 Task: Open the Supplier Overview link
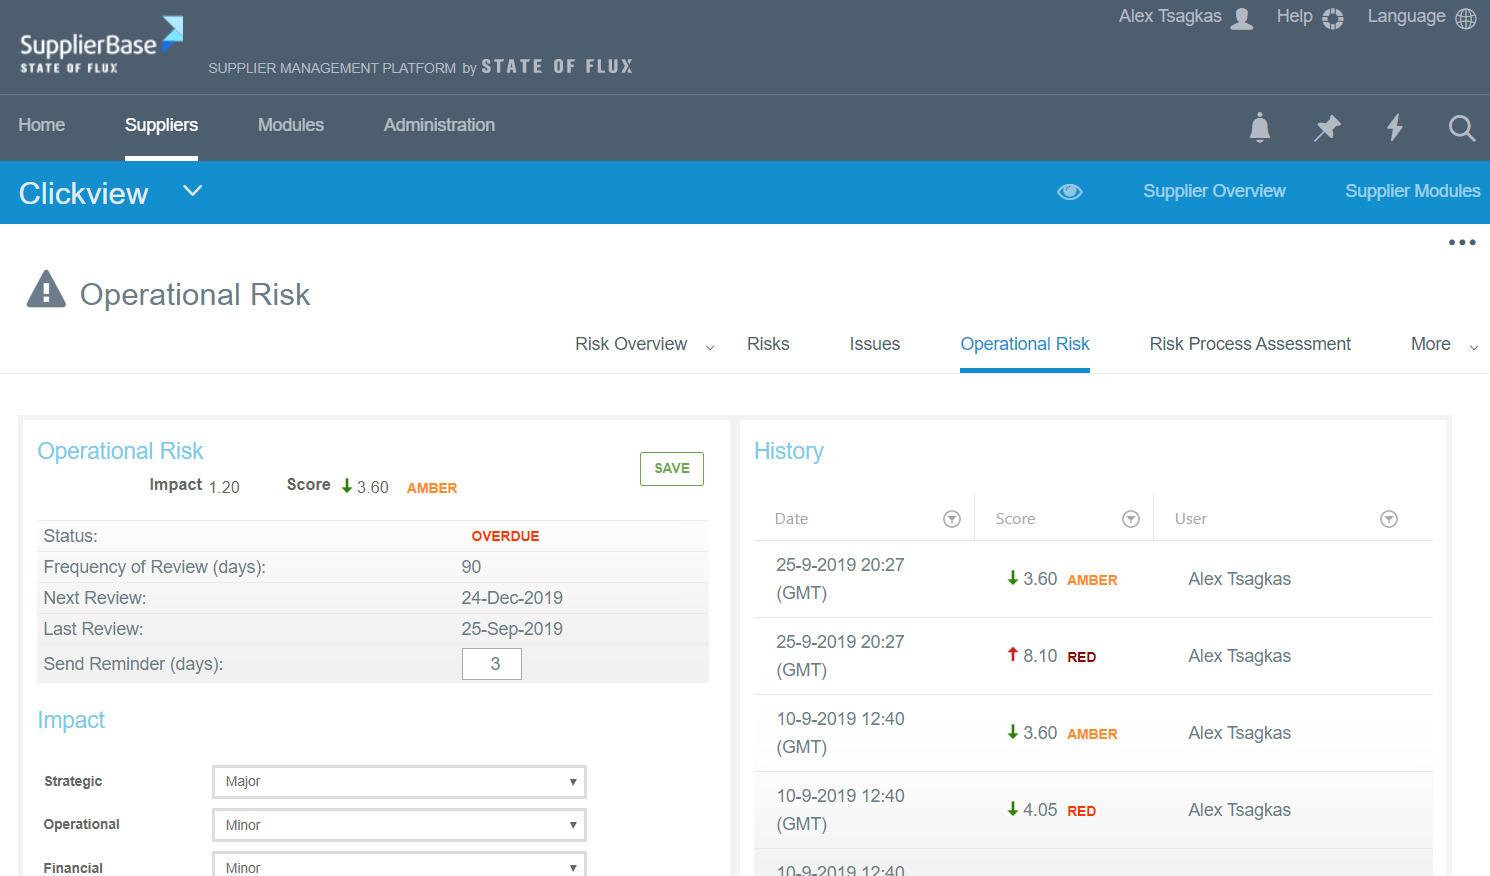[1214, 191]
